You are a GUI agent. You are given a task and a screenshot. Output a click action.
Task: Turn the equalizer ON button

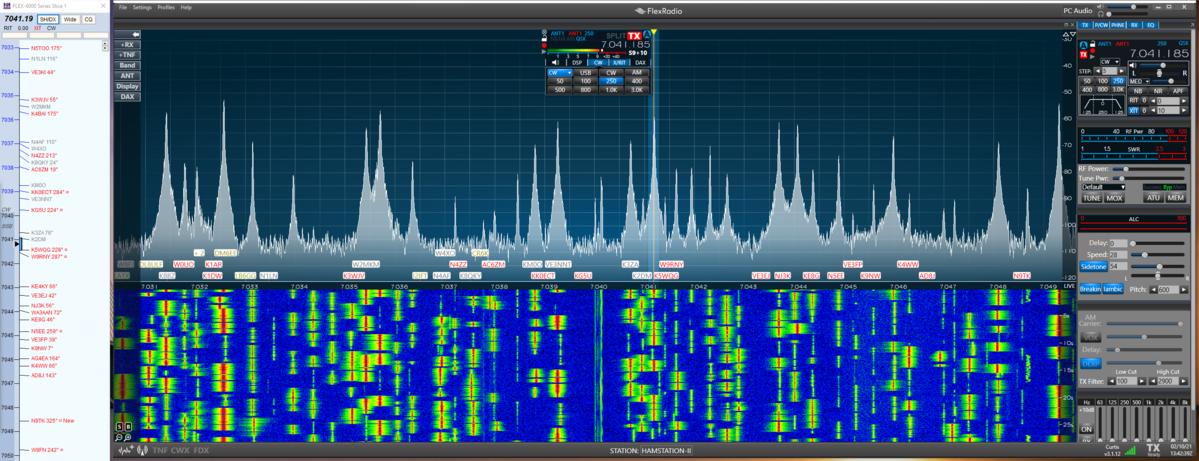pyautogui.click(x=1086, y=430)
